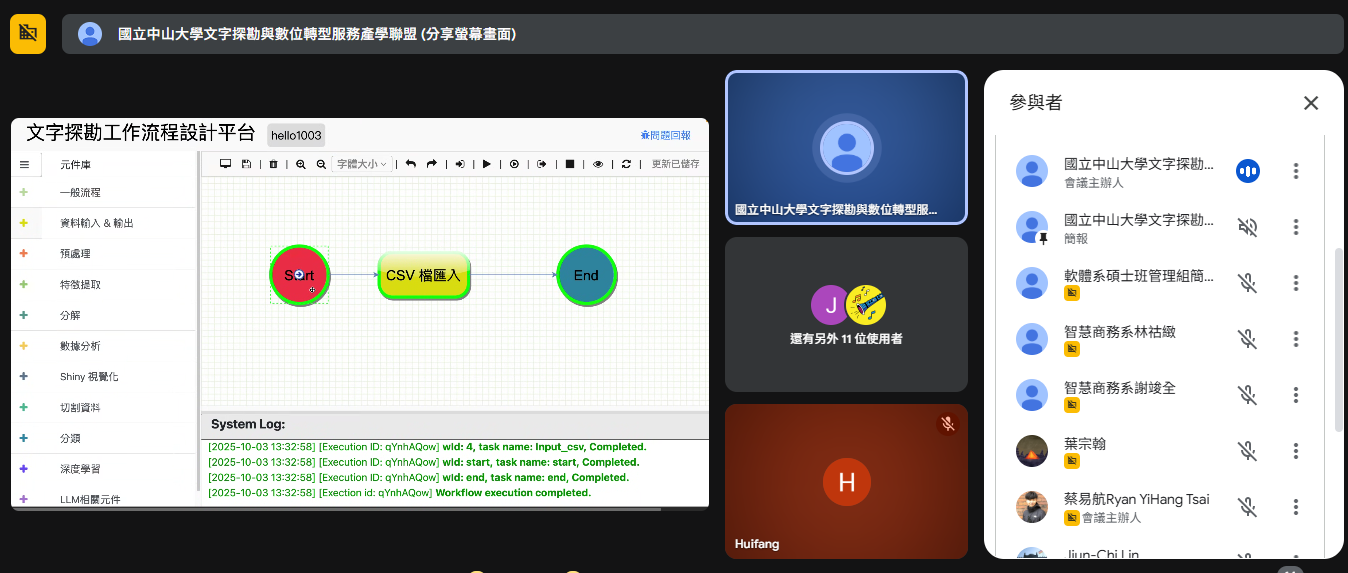The image size is (1348, 573).
Task: Click the hamburger menu beside 元件庫
Action: pyautogui.click(x=25, y=164)
